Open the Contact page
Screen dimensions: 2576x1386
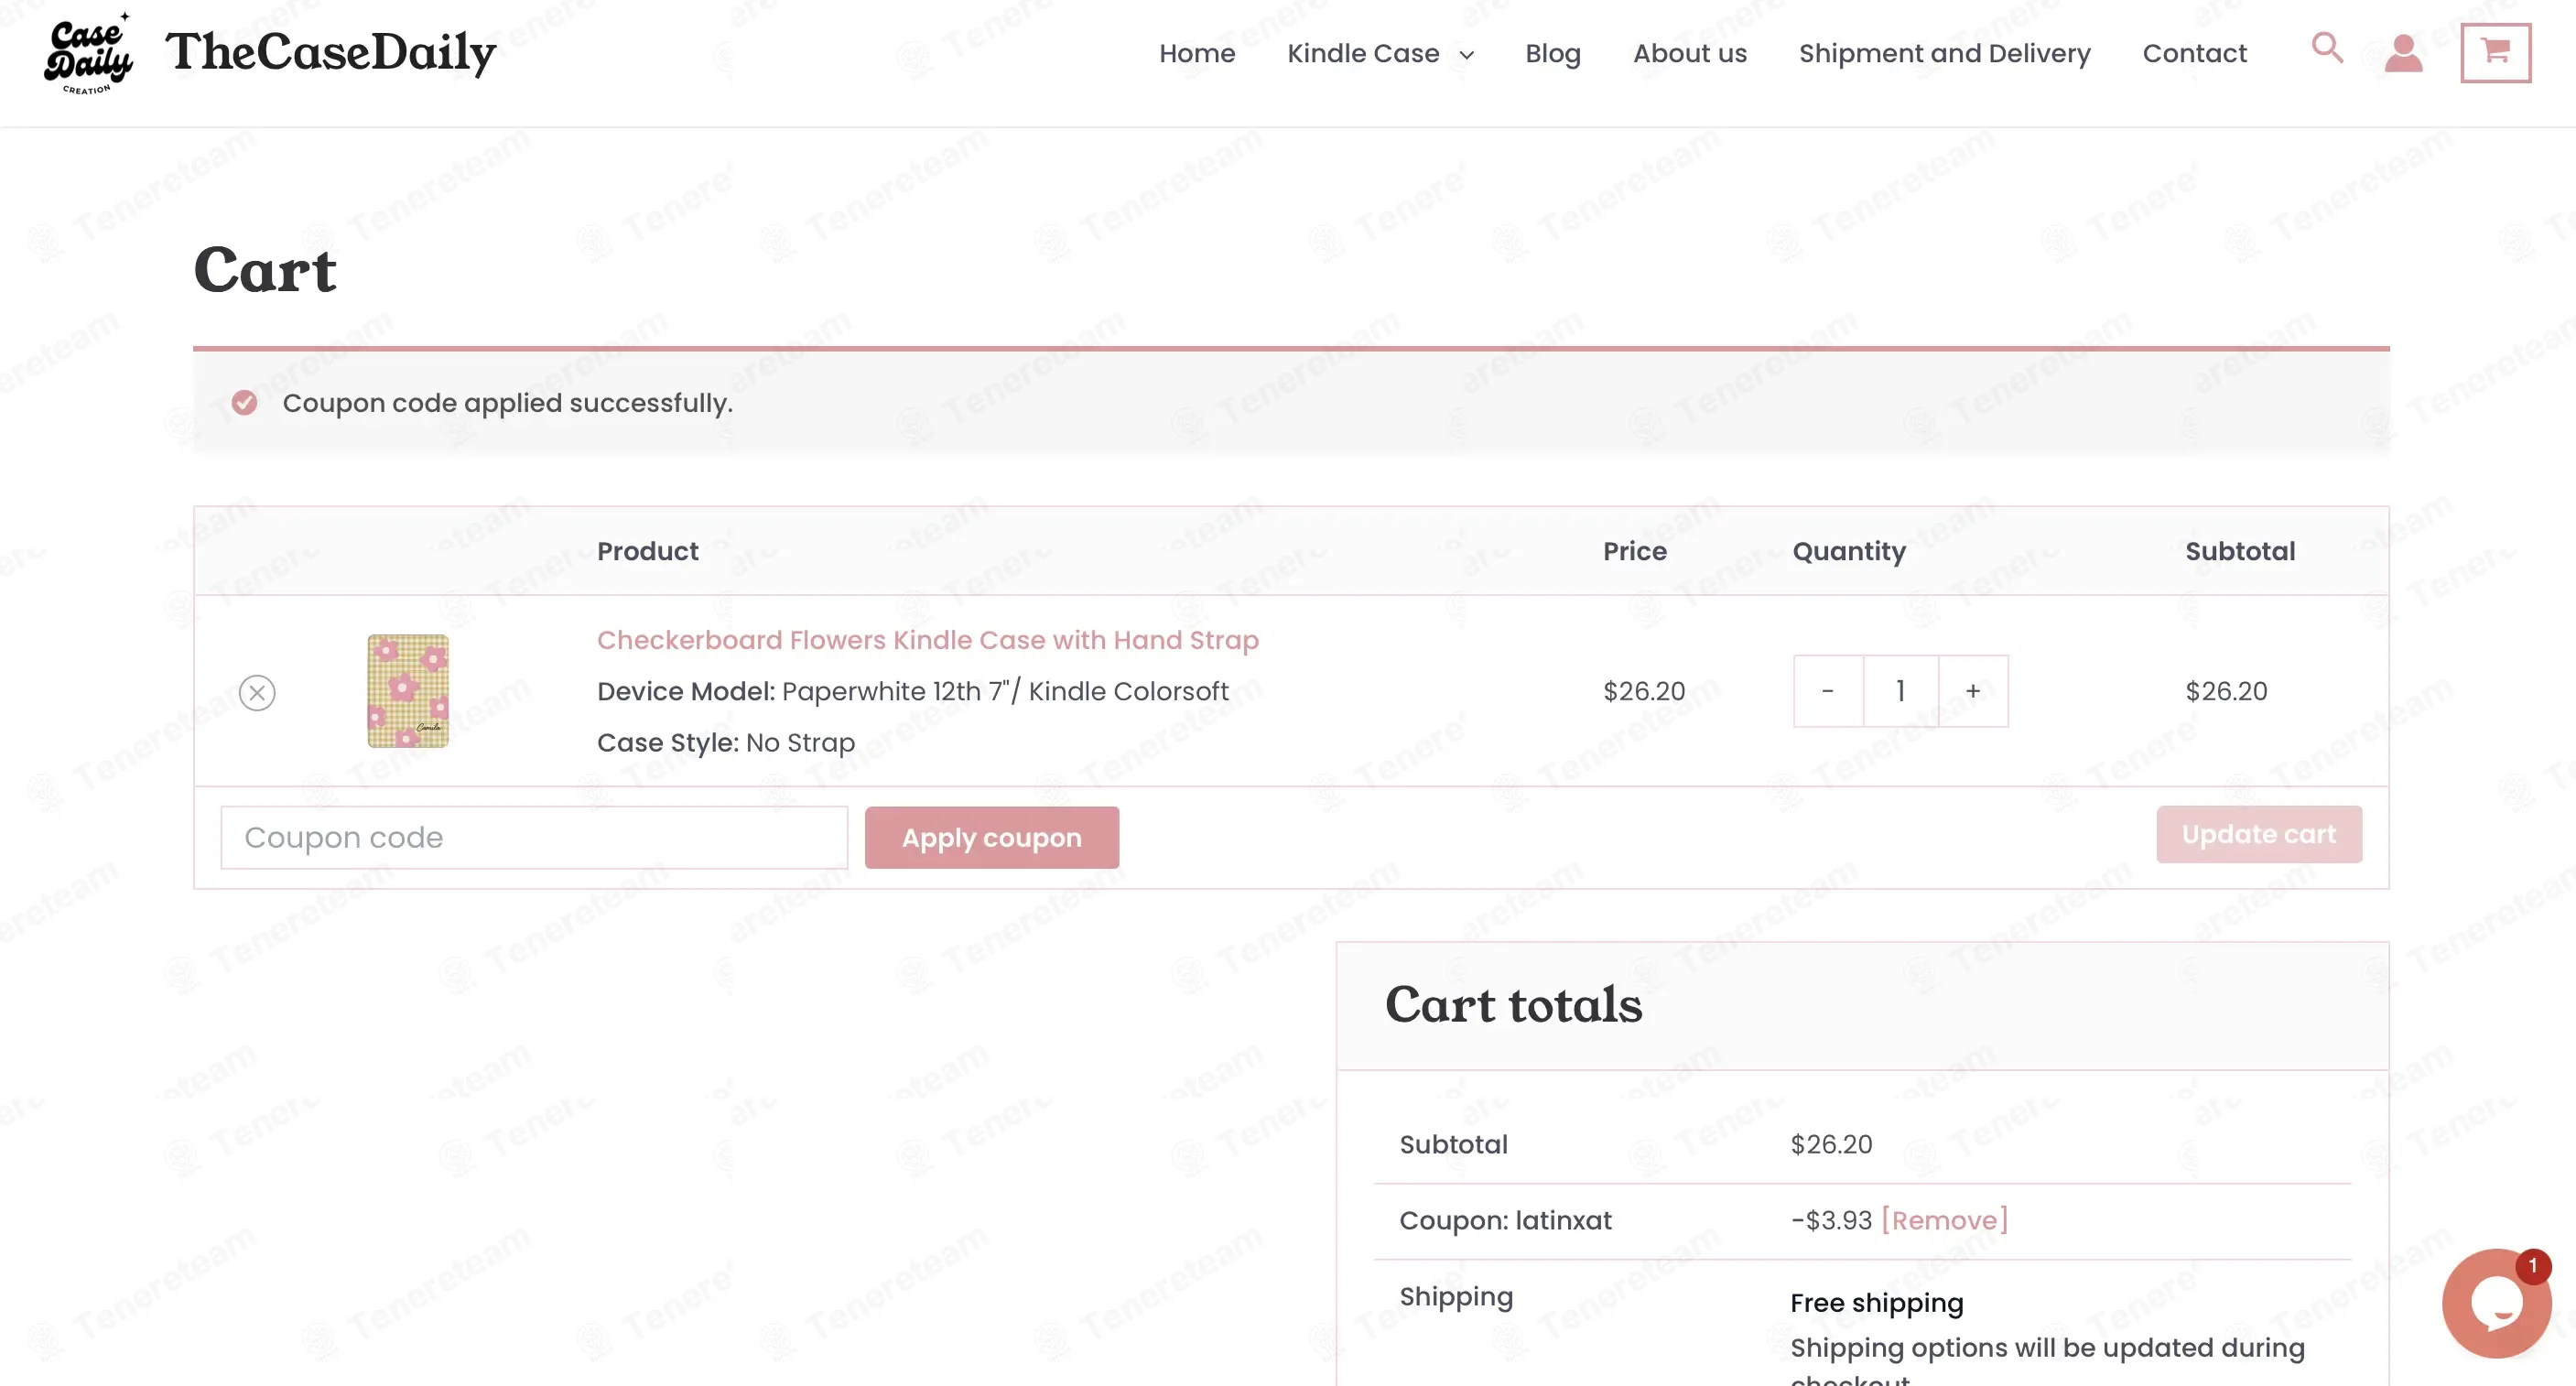pyautogui.click(x=2194, y=53)
